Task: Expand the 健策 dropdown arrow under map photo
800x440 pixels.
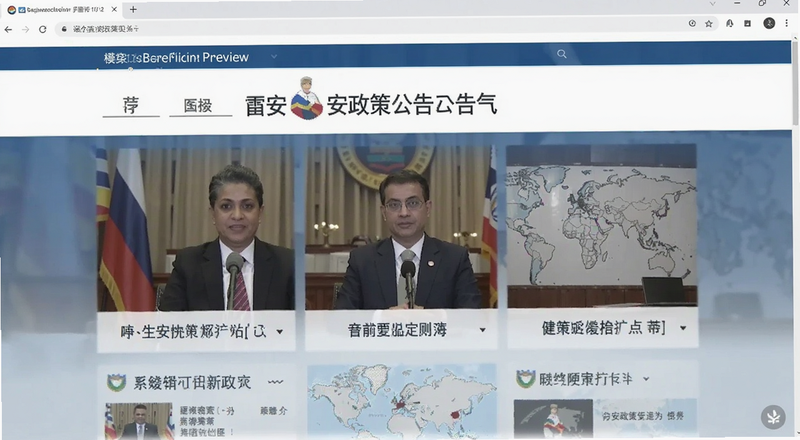Action: [x=683, y=328]
